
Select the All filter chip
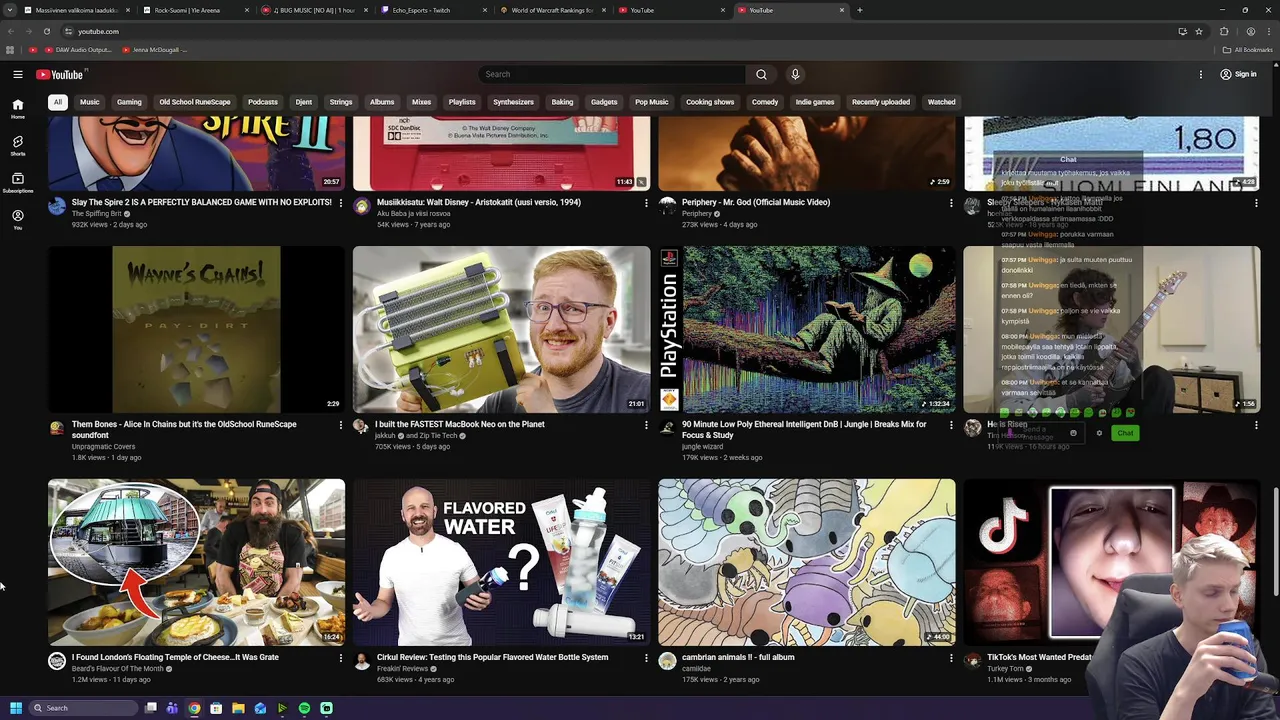click(x=58, y=102)
